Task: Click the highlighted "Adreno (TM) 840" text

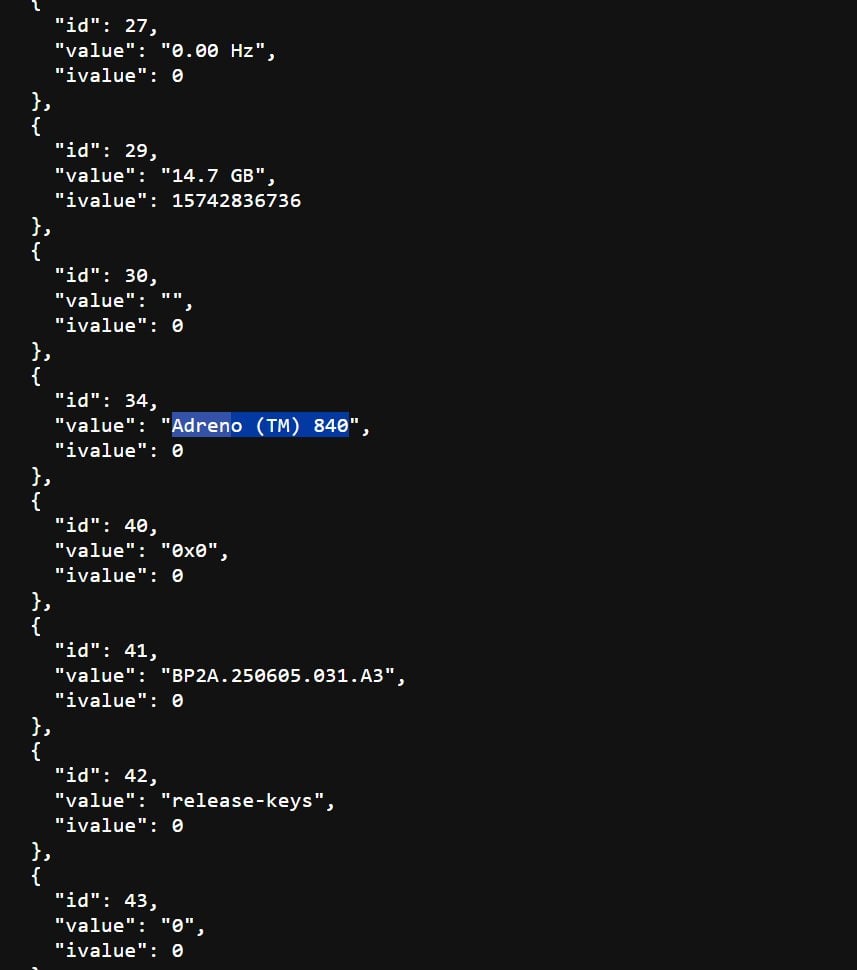Action: [260, 426]
